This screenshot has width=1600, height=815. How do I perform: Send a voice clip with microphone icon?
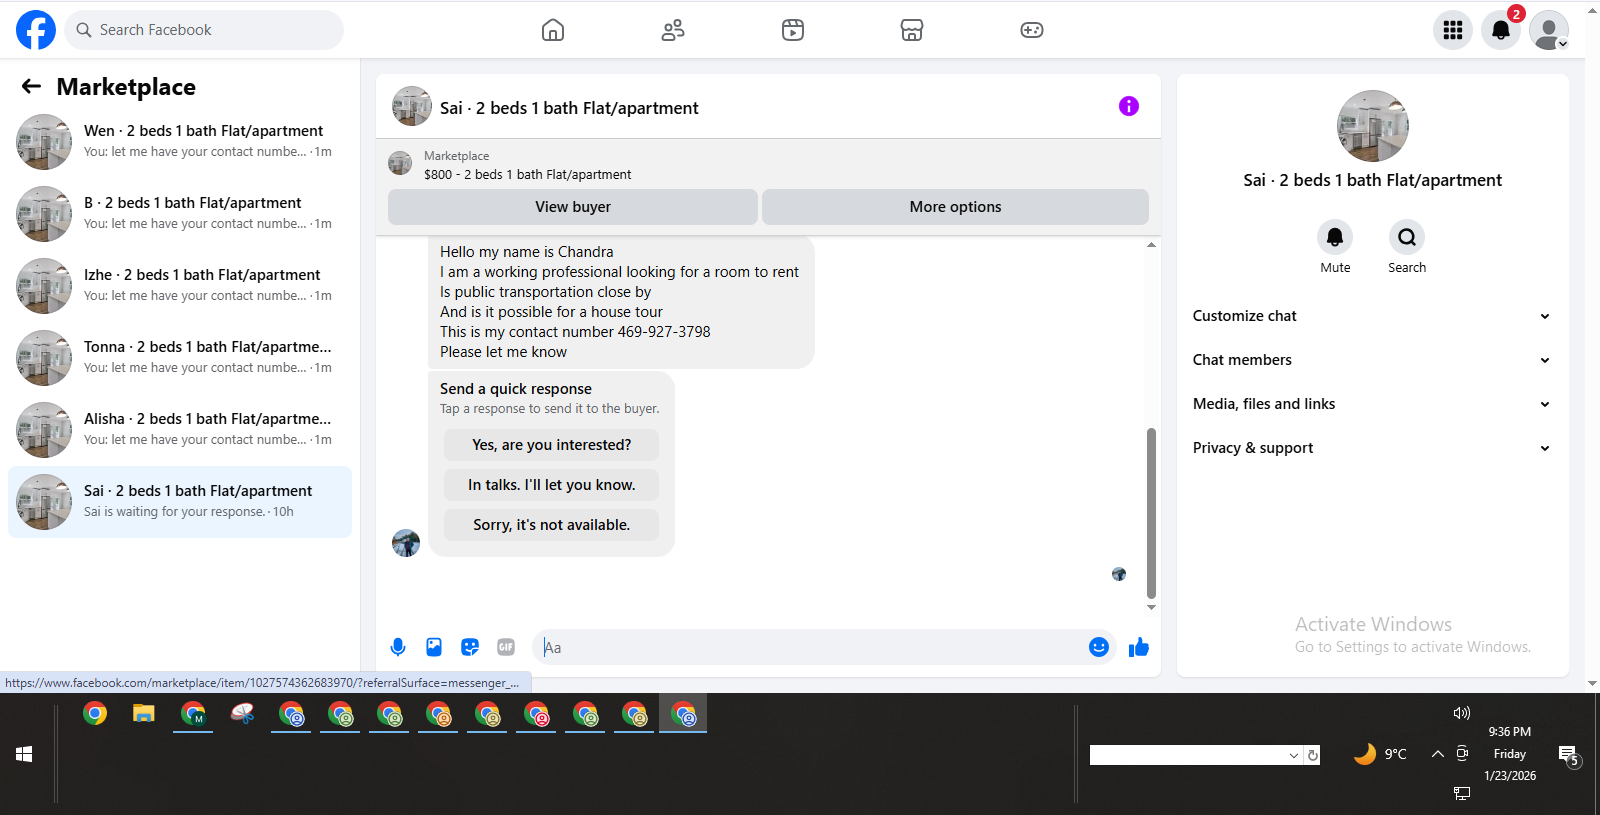click(398, 647)
